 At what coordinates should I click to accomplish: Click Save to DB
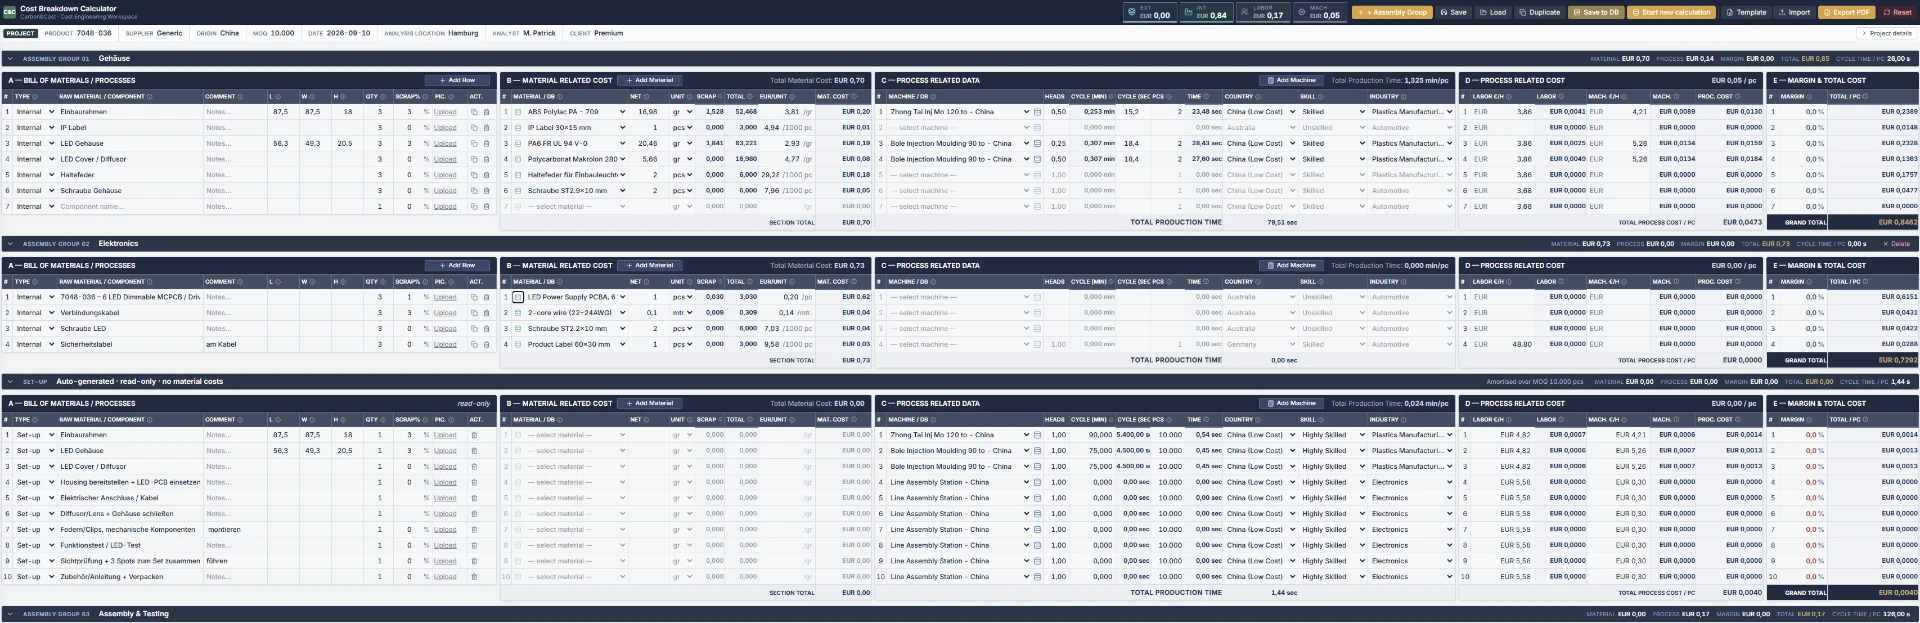pos(1595,13)
